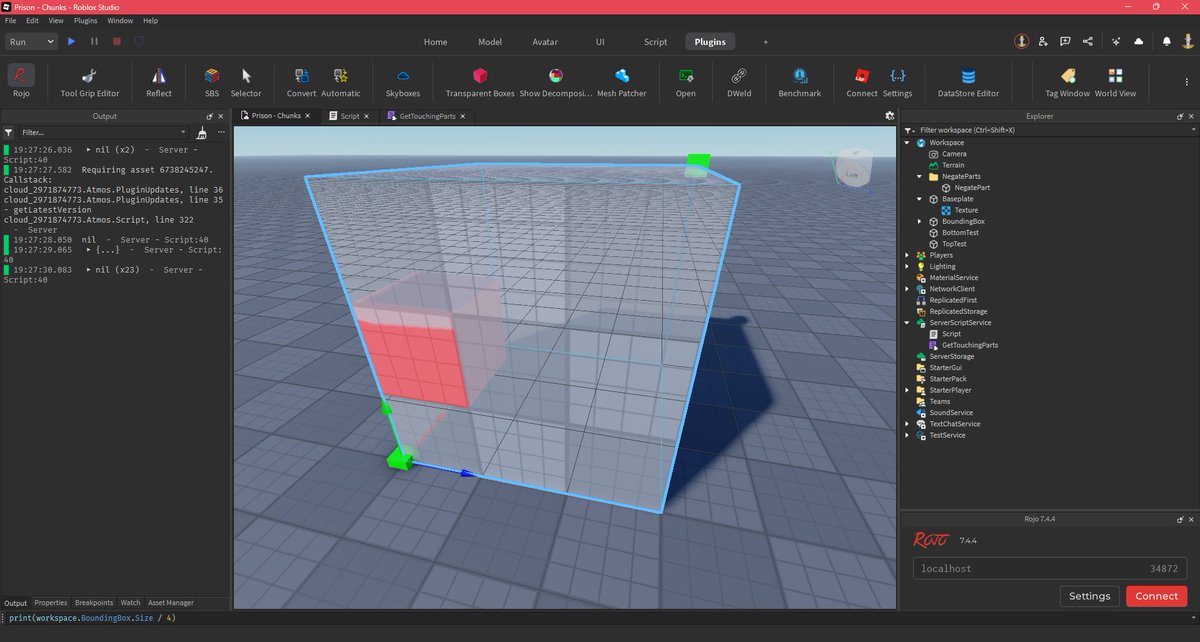Expand the TextChatService node
The height and width of the screenshot is (642, 1200).
pyautogui.click(x=907, y=424)
